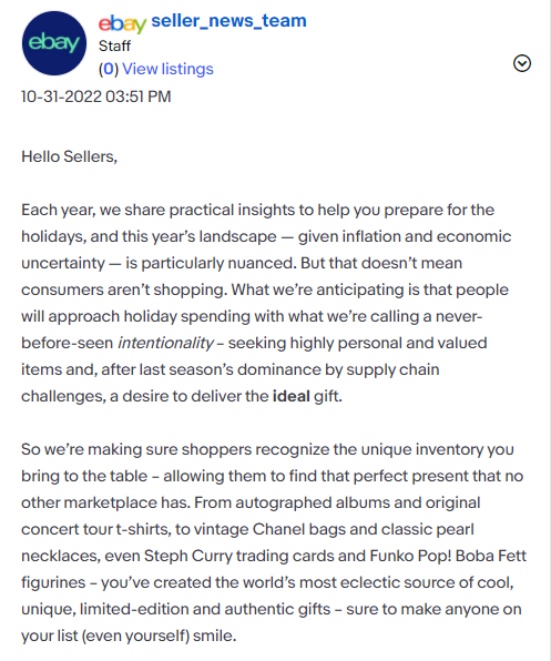Click the 10-31-2022 03:51 PM timestamp
The height and width of the screenshot is (661, 551).
[x=96, y=97]
